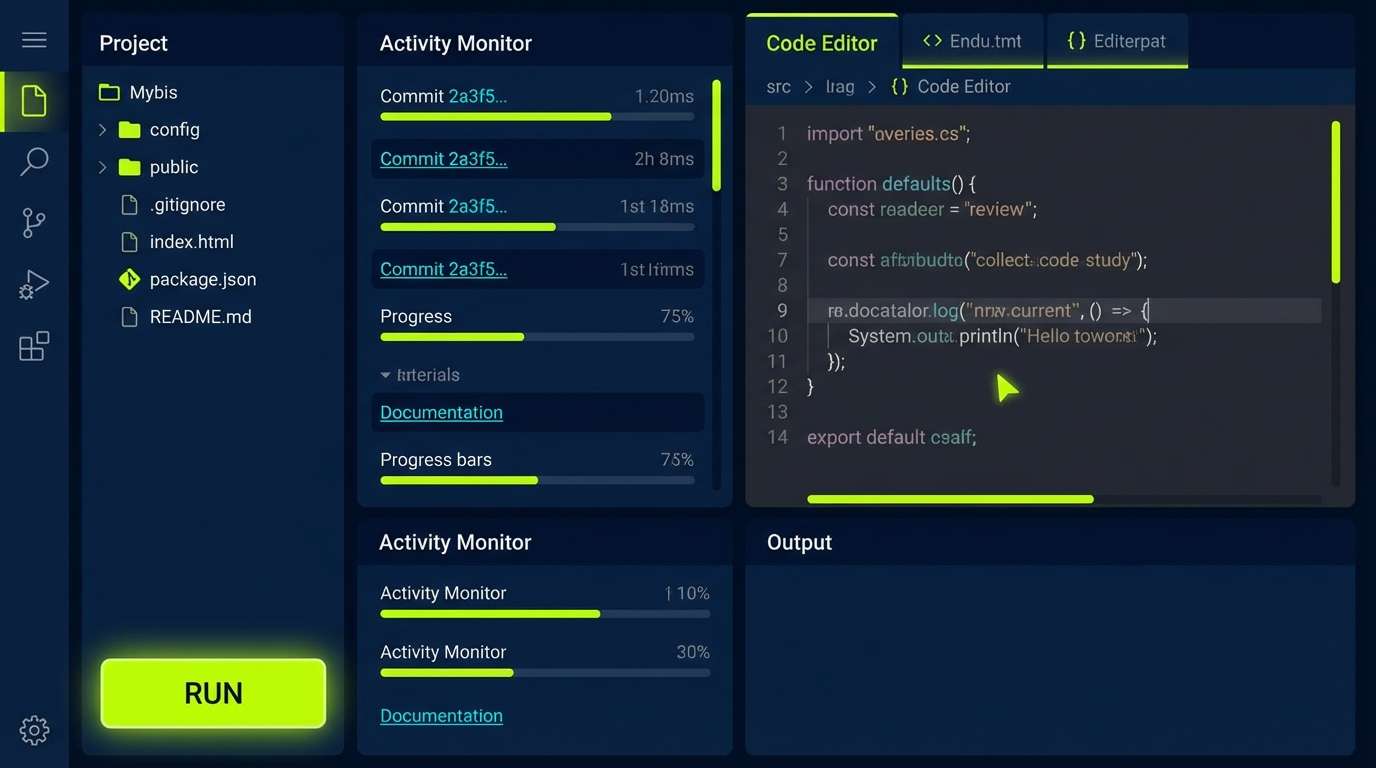This screenshot has width=1376, height=768.
Task: Click the RUN button
Action: pos(212,693)
